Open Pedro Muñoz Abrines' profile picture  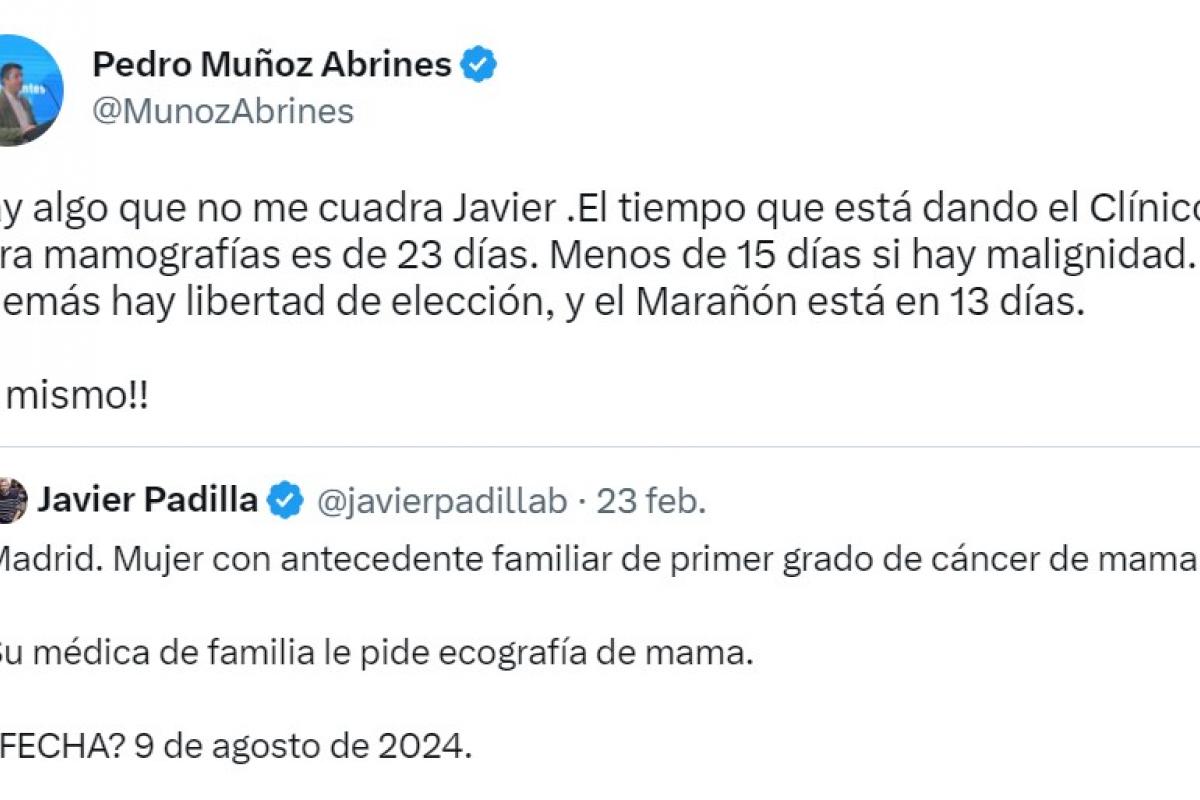coord(26,91)
